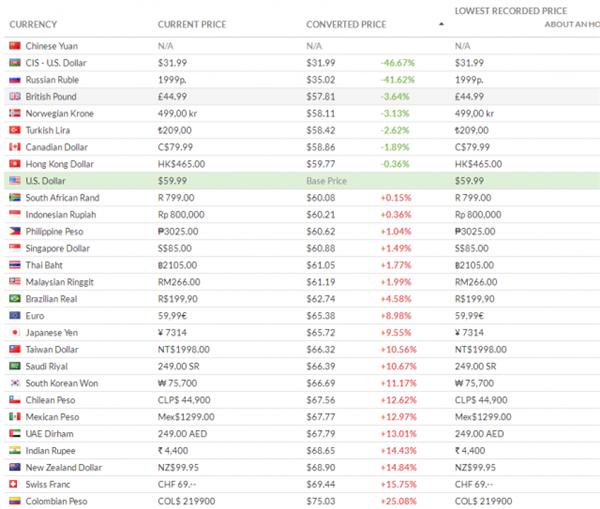Select the highlighted U.S. Dollar row name

pyautogui.click(x=46, y=181)
